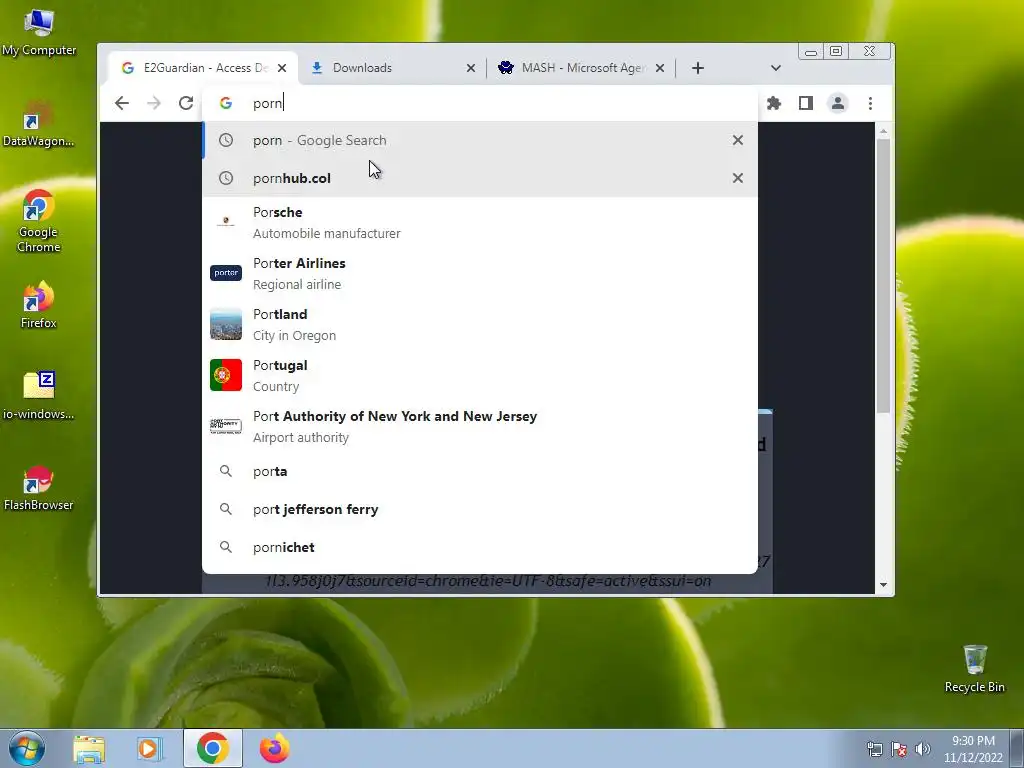1024x768 pixels.
Task: Remove the pornhub.col history suggestion
Action: coord(738,178)
